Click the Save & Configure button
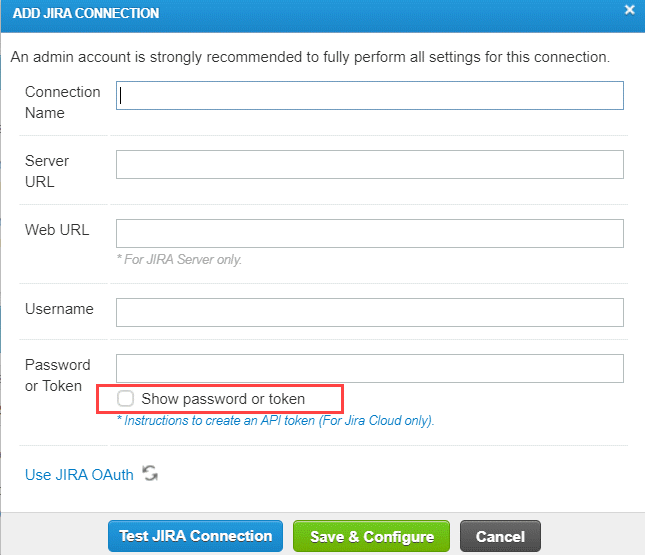This screenshot has height=555, width=645. click(x=371, y=536)
